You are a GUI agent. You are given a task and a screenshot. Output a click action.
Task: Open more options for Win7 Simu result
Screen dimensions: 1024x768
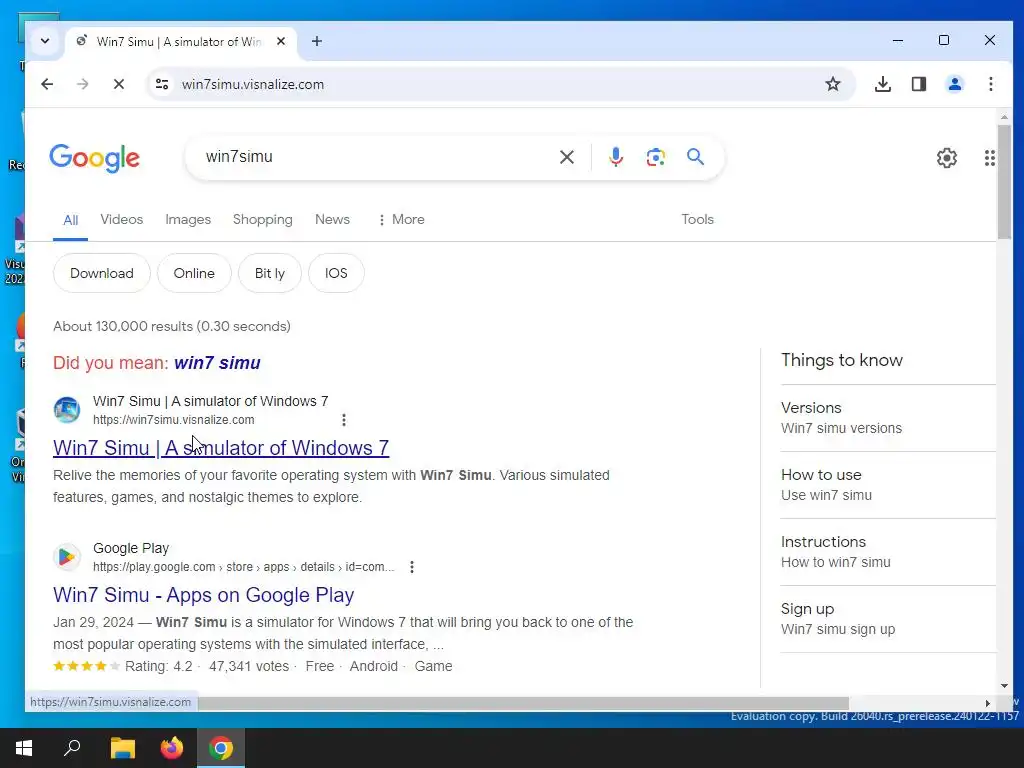344,420
